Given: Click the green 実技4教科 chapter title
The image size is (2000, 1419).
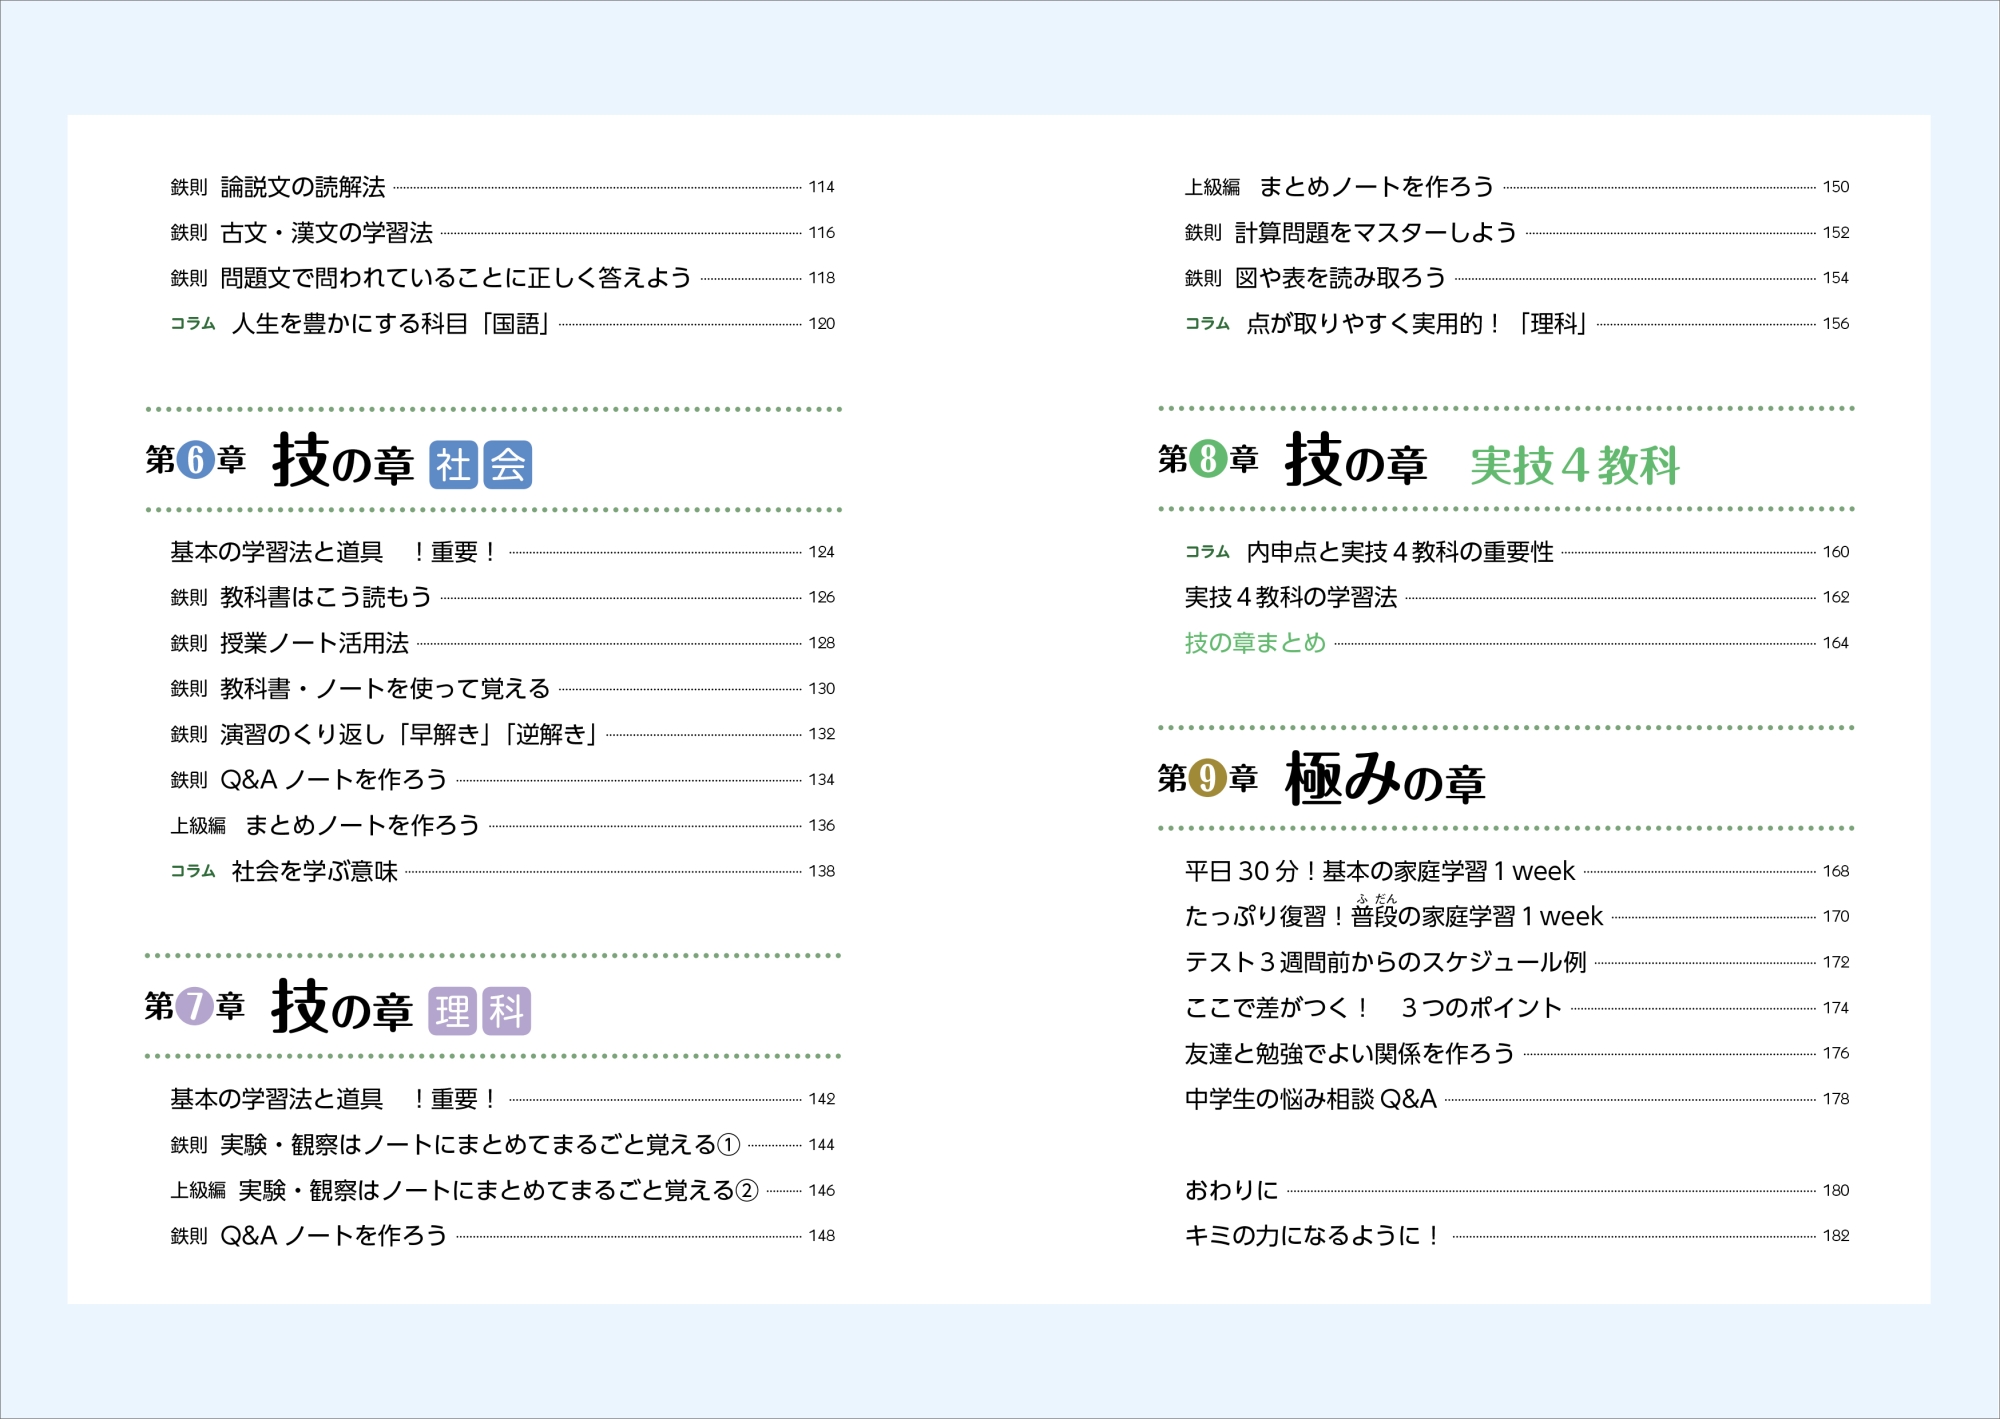Looking at the screenshot, I should 1575,465.
